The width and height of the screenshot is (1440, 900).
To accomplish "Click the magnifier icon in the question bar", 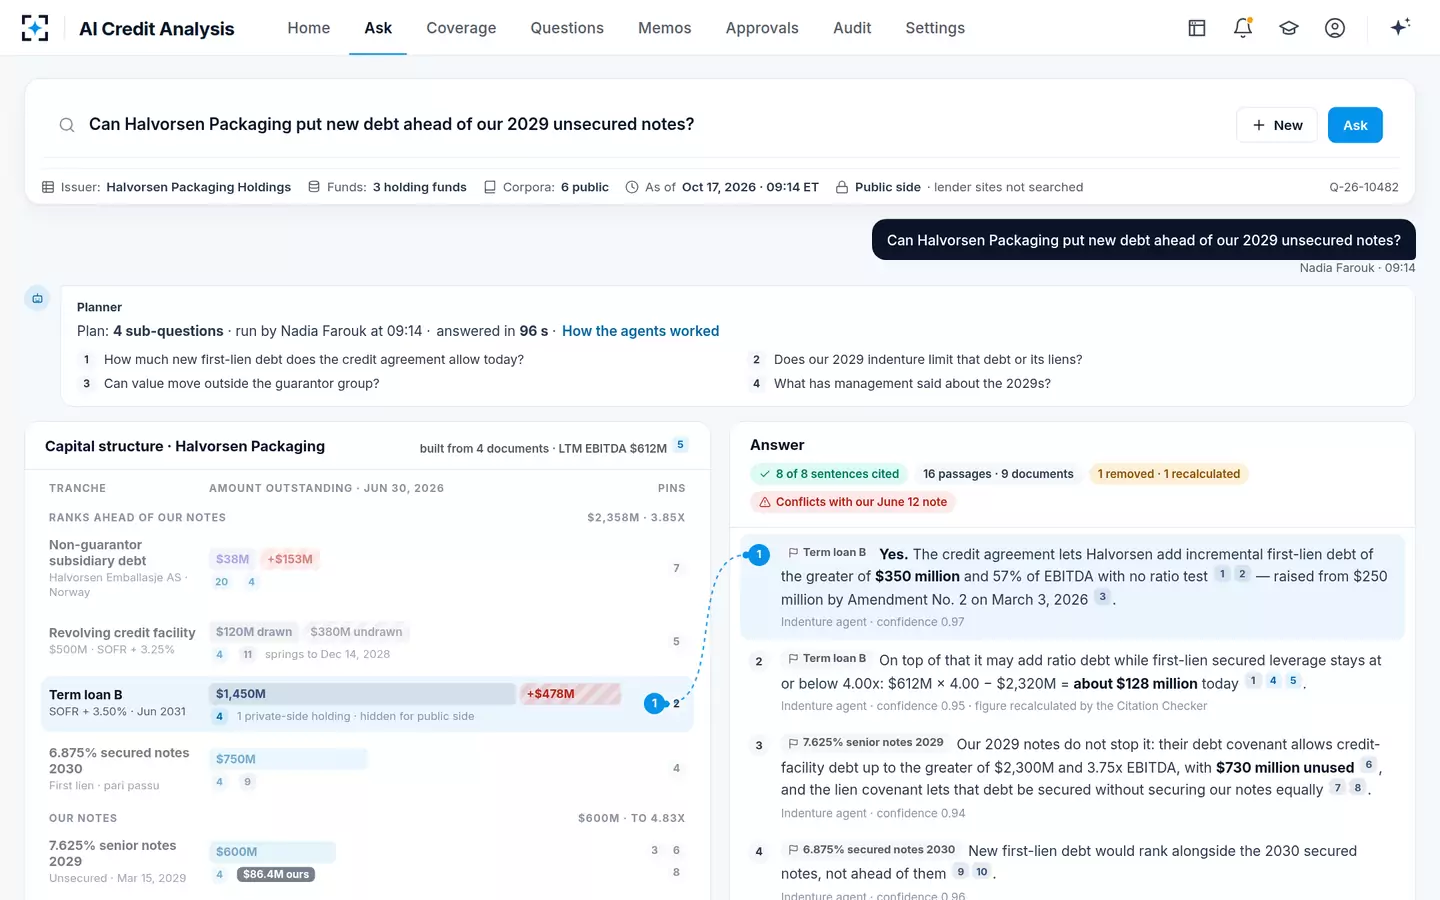I will 67,125.
